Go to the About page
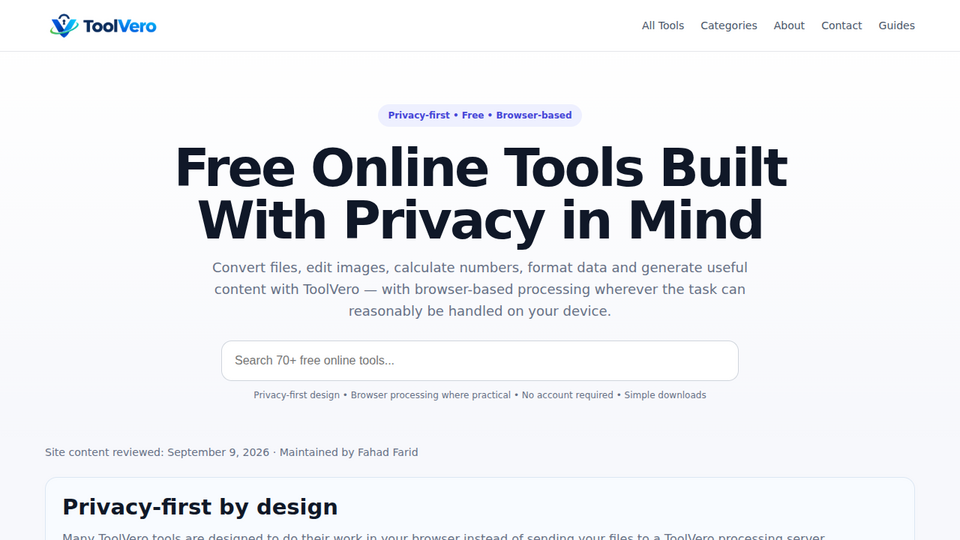This screenshot has height=540, width=960. point(789,26)
